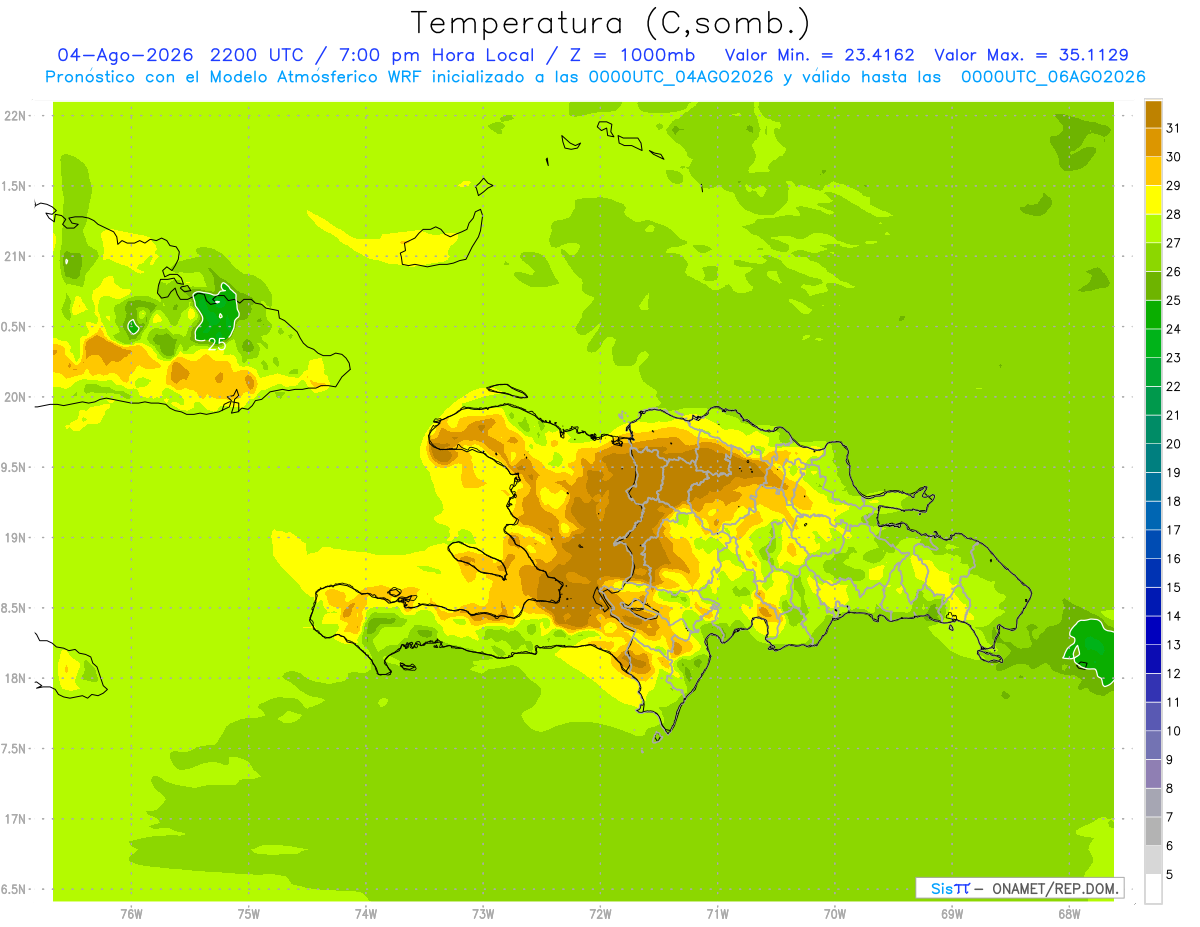This screenshot has width=1200, height=927.
Task: Select the init time "0000UTC_04AGO2026"
Action: click(682, 77)
